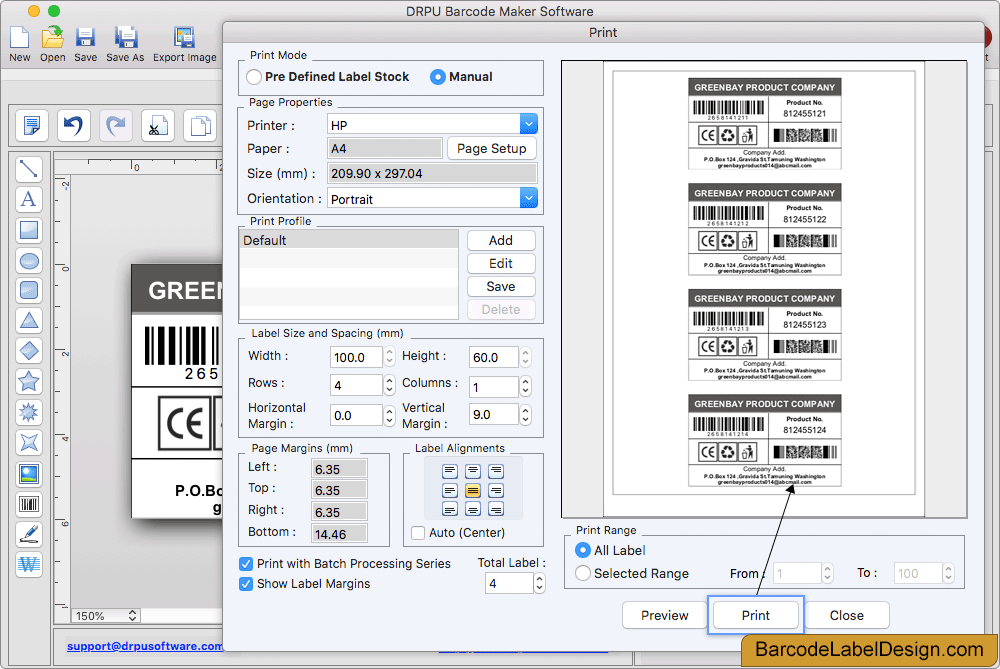Select the four-point star tool
The width and height of the screenshot is (1000, 669).
(29, 443)
